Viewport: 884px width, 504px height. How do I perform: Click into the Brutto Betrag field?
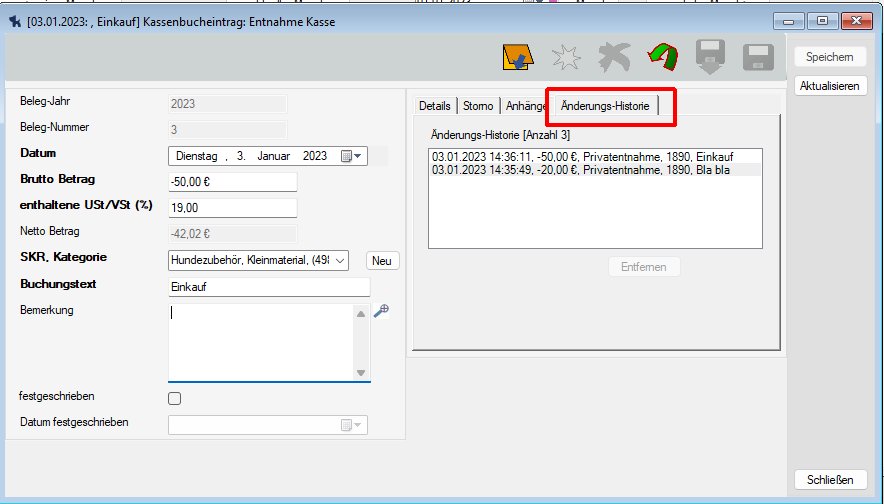(x=232, y=182)
